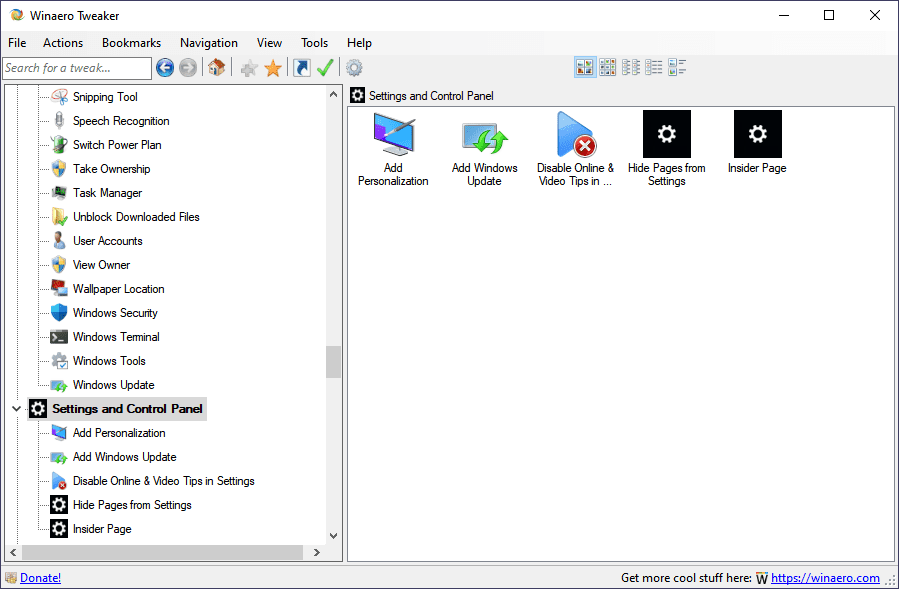Switch to large icons view mode
The height and width of the screenshot is (589, 899).
(585, 67)
